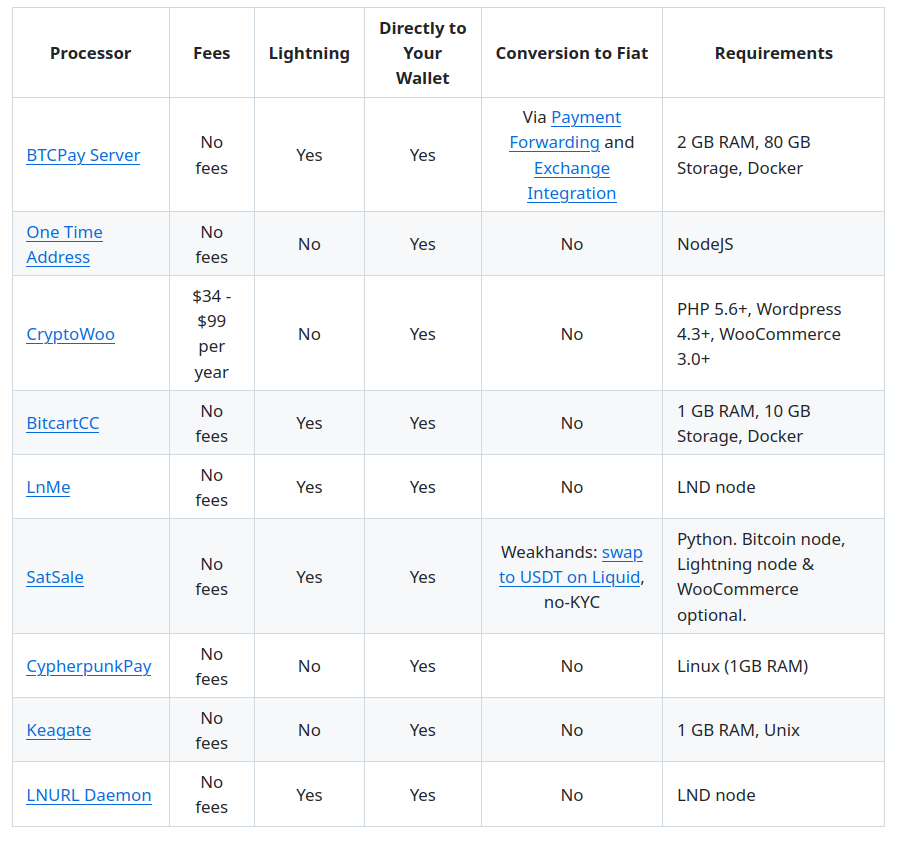
Task: Select the Requirements column header
Action: click(774, 53)
